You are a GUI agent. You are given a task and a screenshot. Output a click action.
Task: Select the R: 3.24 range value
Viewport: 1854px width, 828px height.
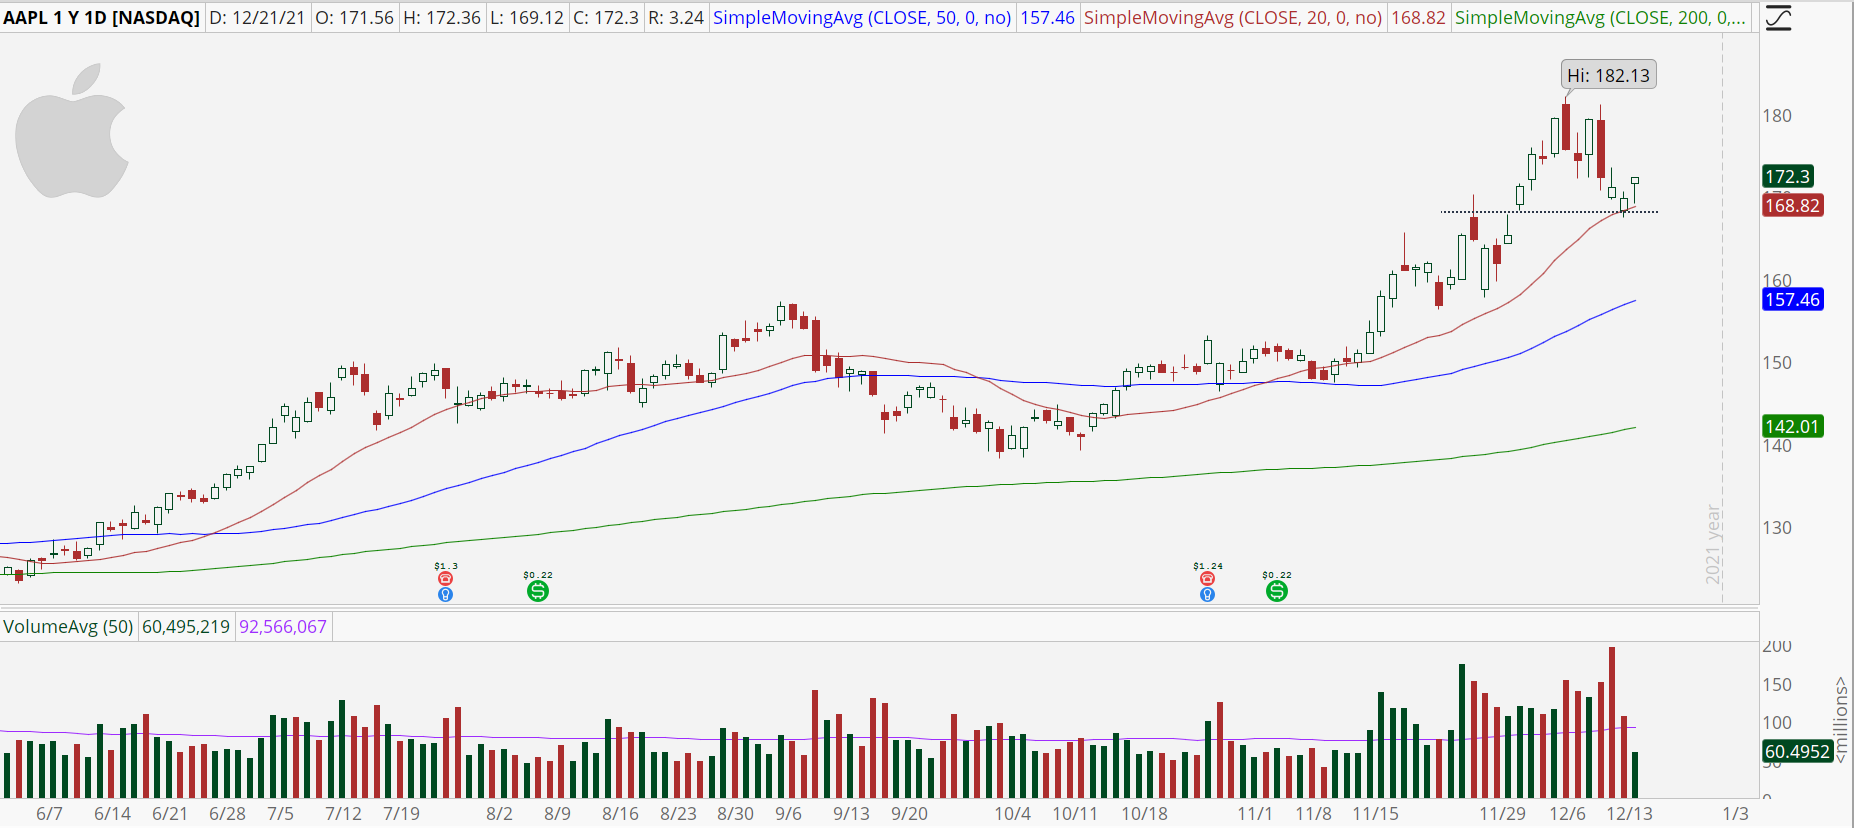[x=676, y=18]
